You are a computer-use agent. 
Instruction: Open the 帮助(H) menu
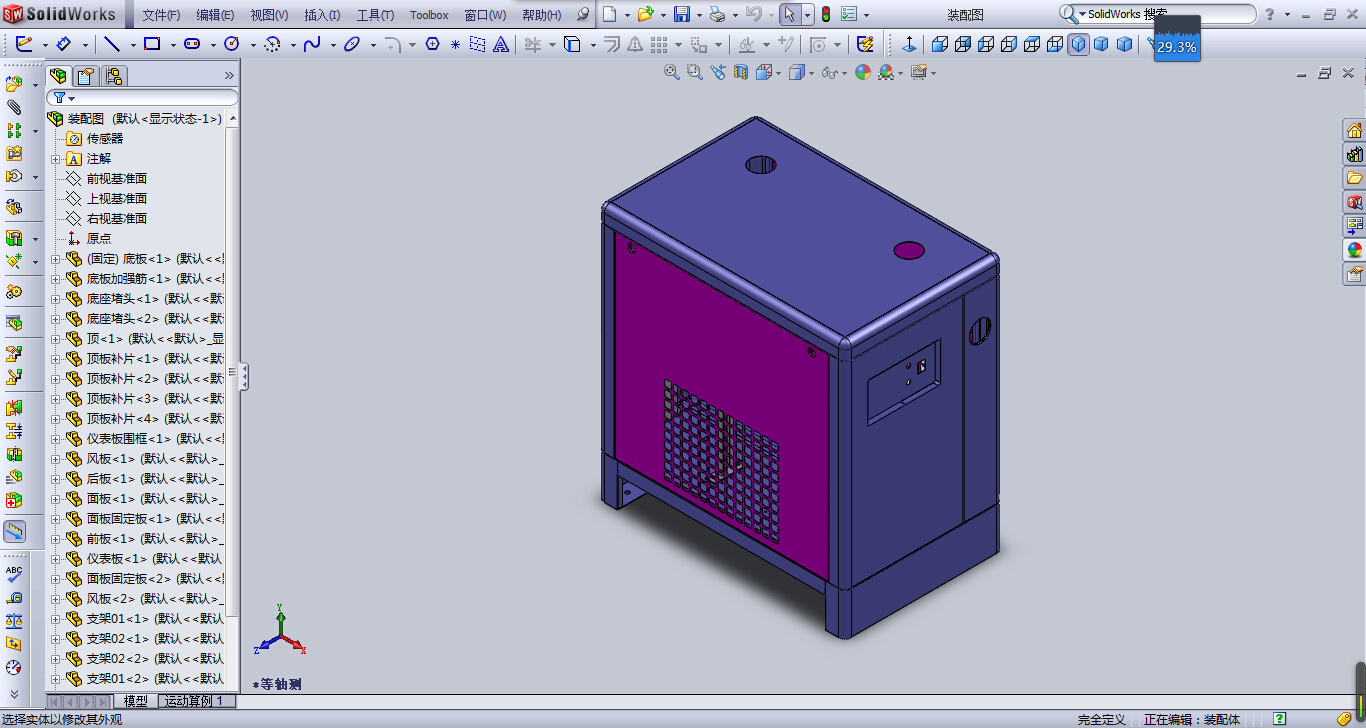tap(542, 15)
